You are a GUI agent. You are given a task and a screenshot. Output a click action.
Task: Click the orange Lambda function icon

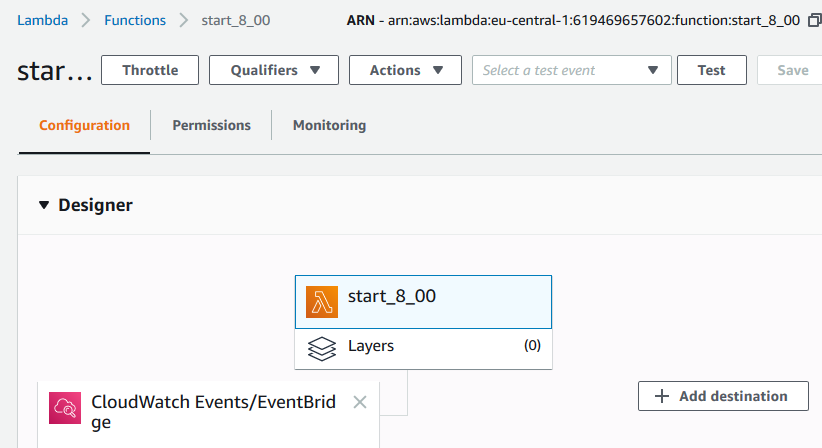(x=322, y=302)
